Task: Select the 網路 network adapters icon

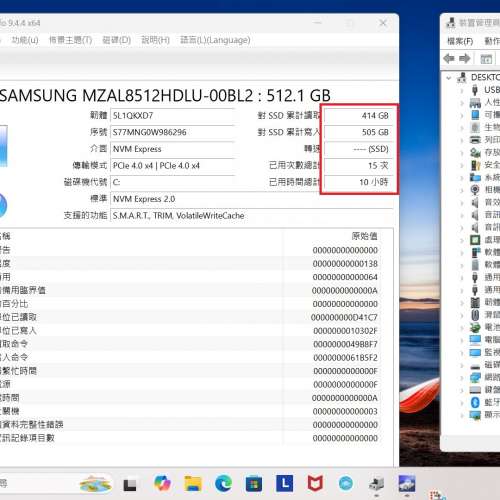Action: click(x=475, y=377)
